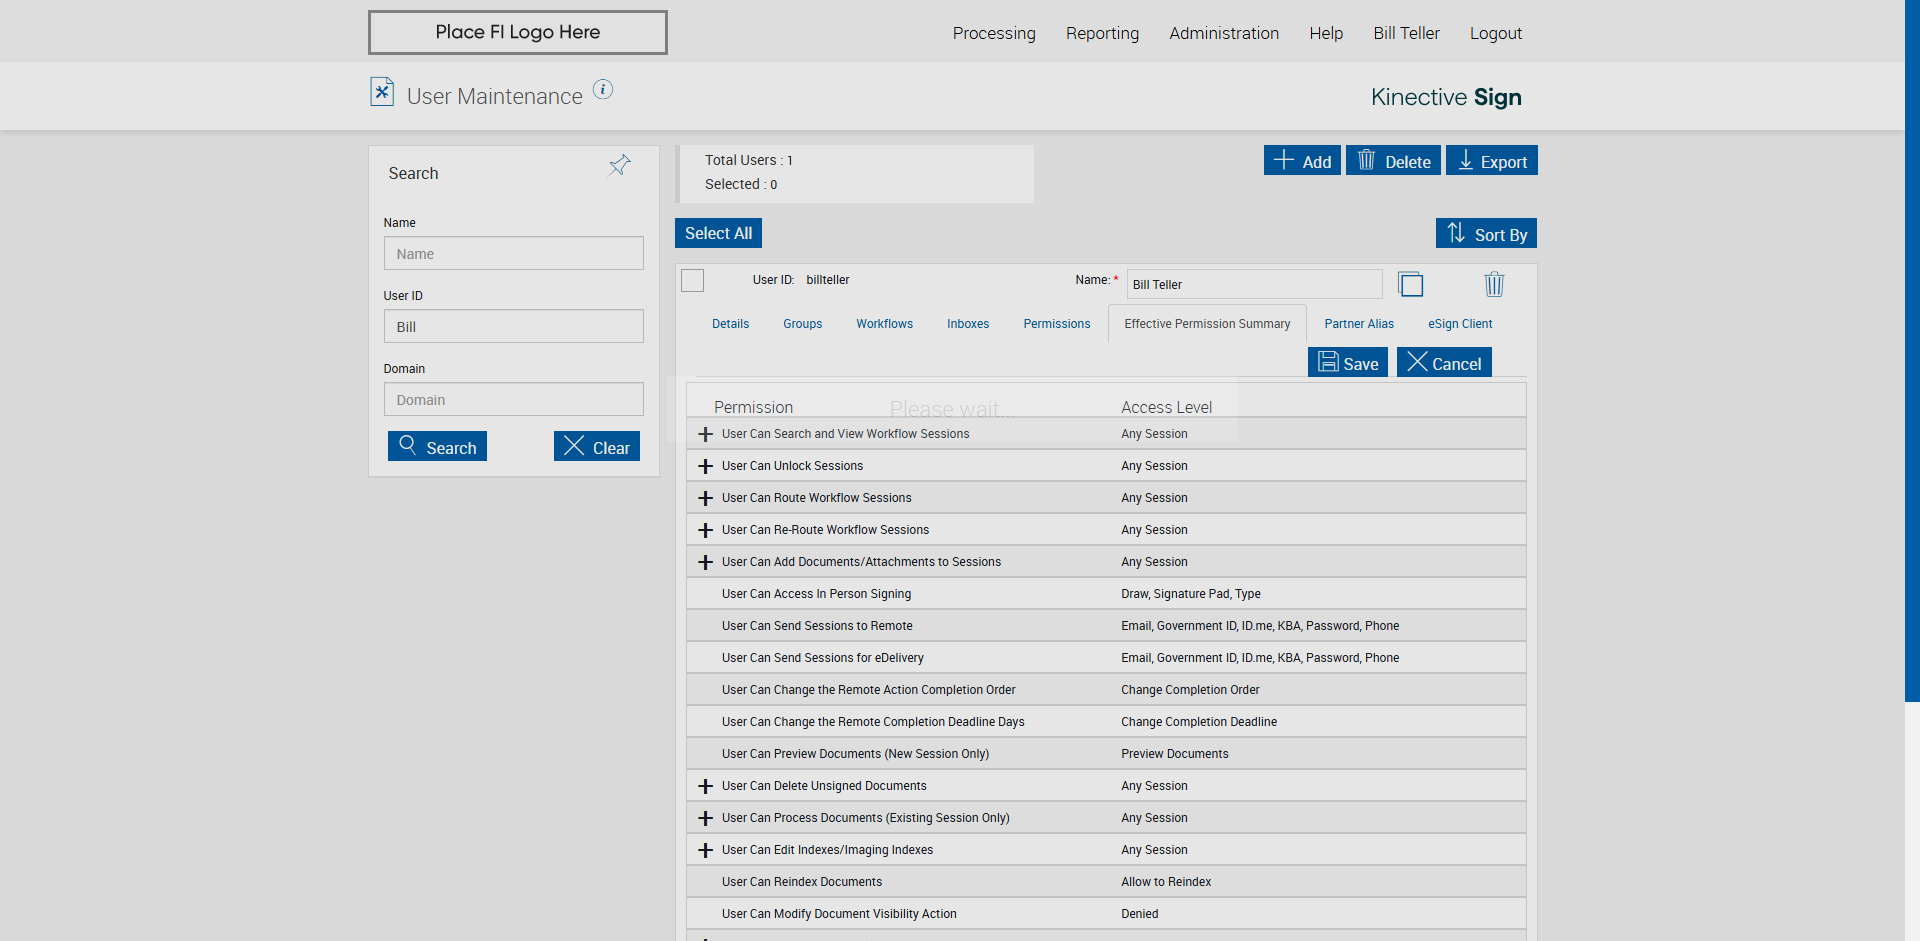Click the Export button

1492,160
